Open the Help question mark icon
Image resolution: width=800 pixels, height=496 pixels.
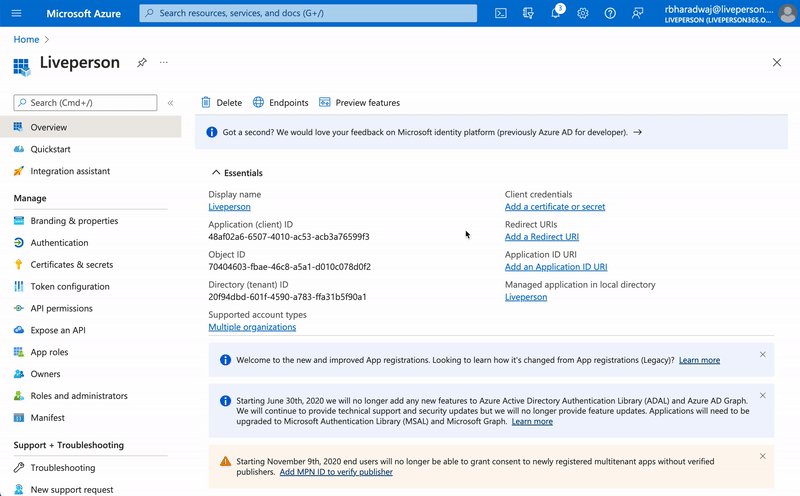coord(610,13)
